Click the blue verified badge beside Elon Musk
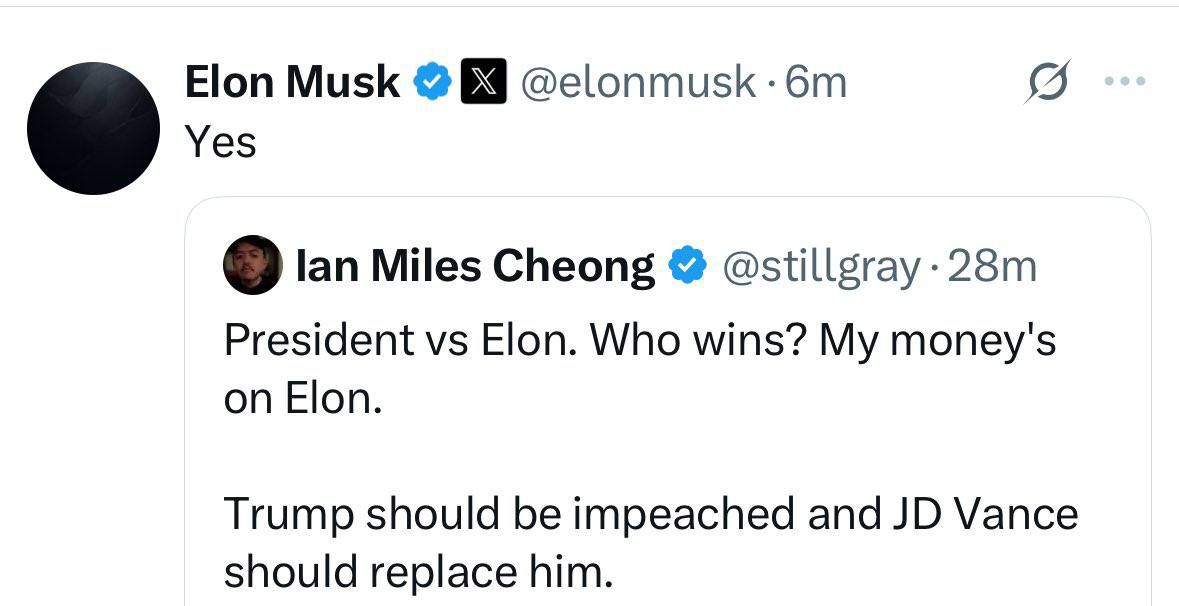The height and width of the screenshot is (606, 1179). pyautogui.click(x=432, y=82)
